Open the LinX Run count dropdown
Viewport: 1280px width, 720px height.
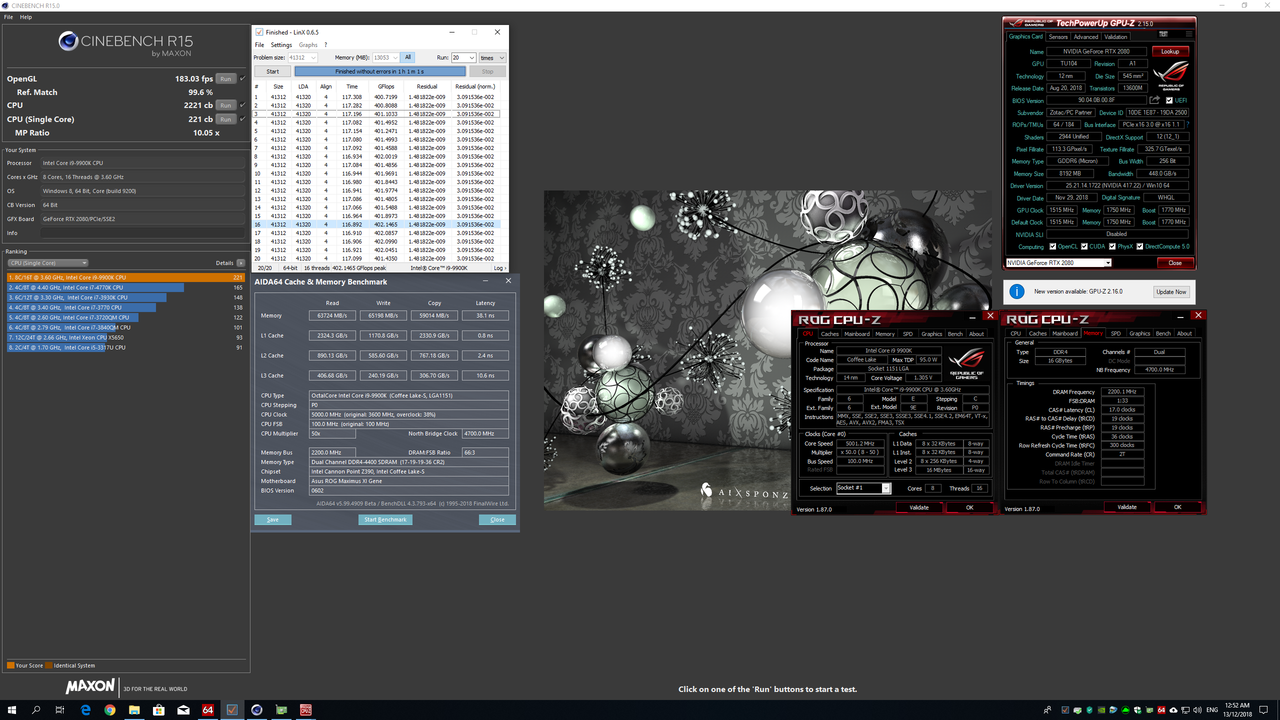[x=463, y=58]
